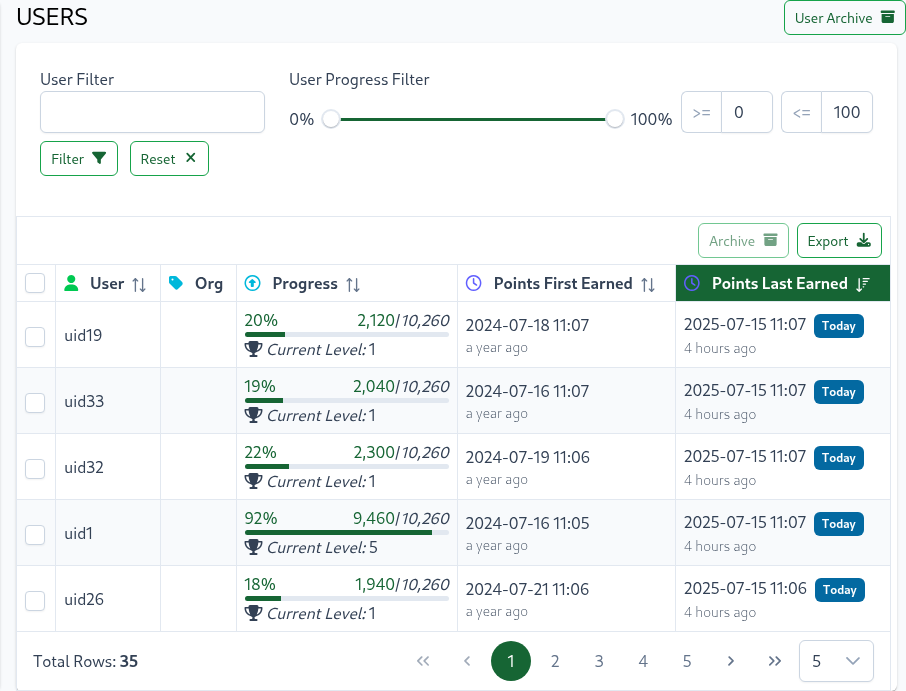Click the 2,300/10,260 points value
This screenshot has height=691, width=906.
pyautogui.click(x=402, y=452)
